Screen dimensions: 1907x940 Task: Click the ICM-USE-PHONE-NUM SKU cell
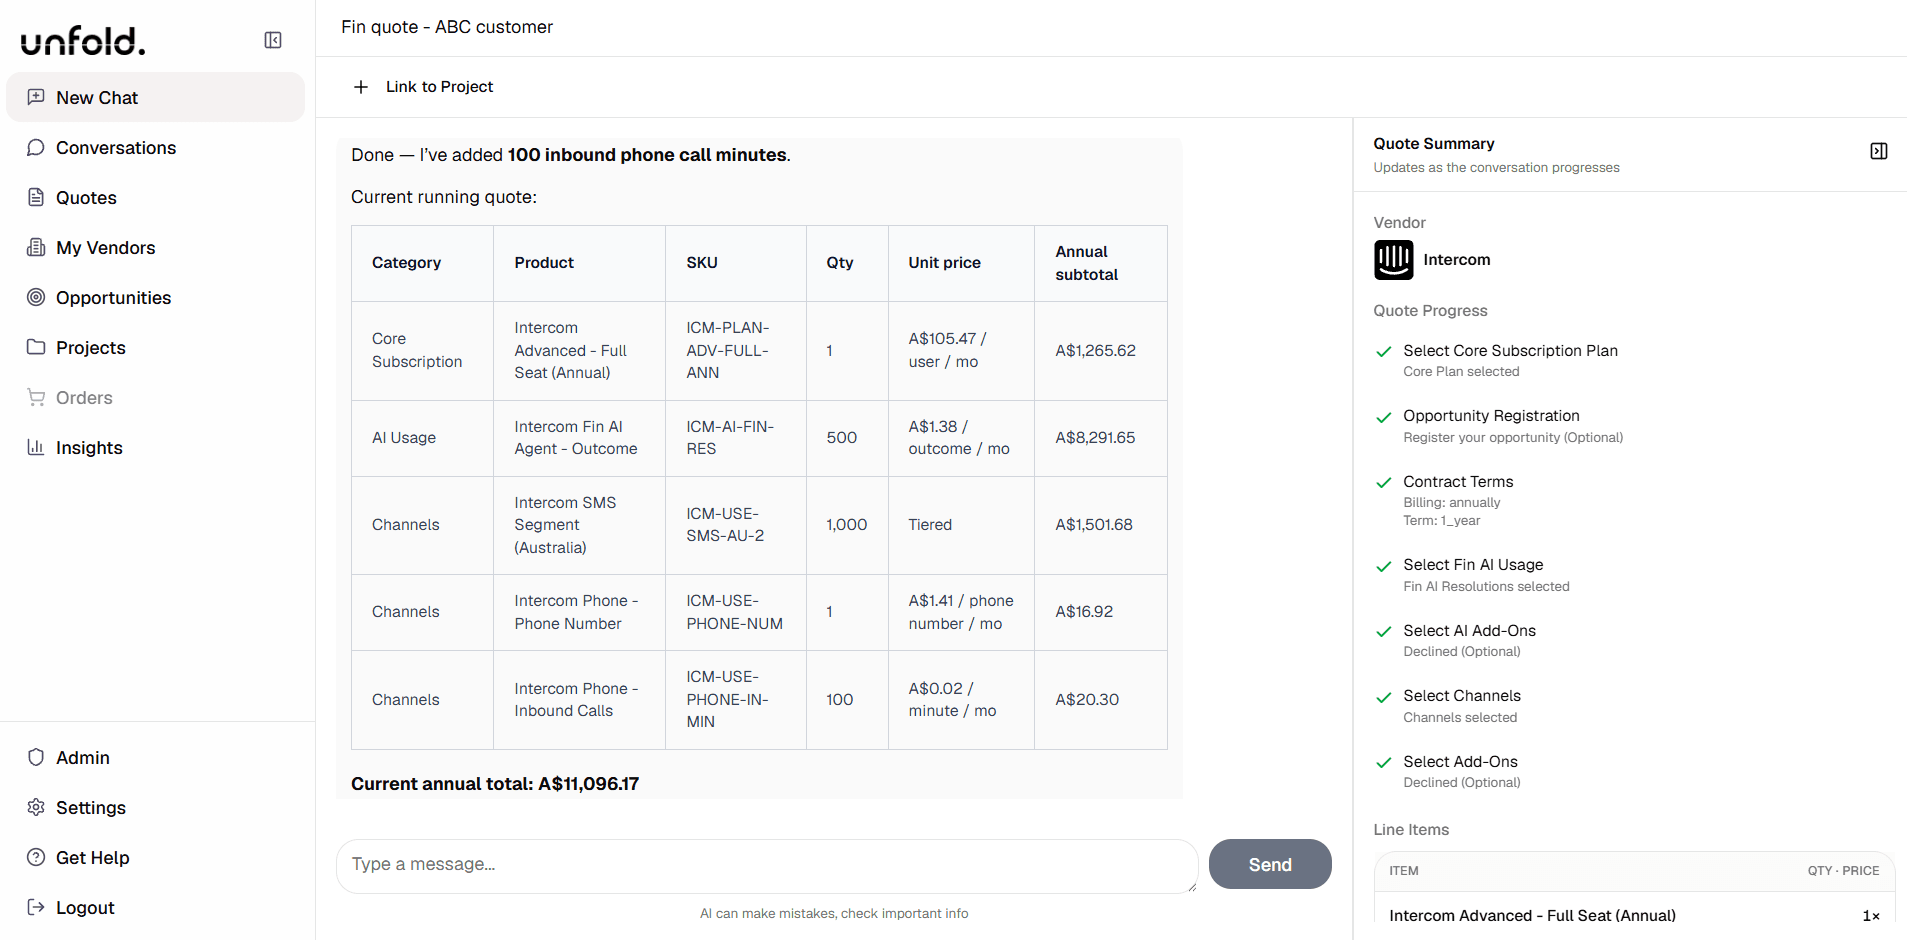tap(735, 612)
